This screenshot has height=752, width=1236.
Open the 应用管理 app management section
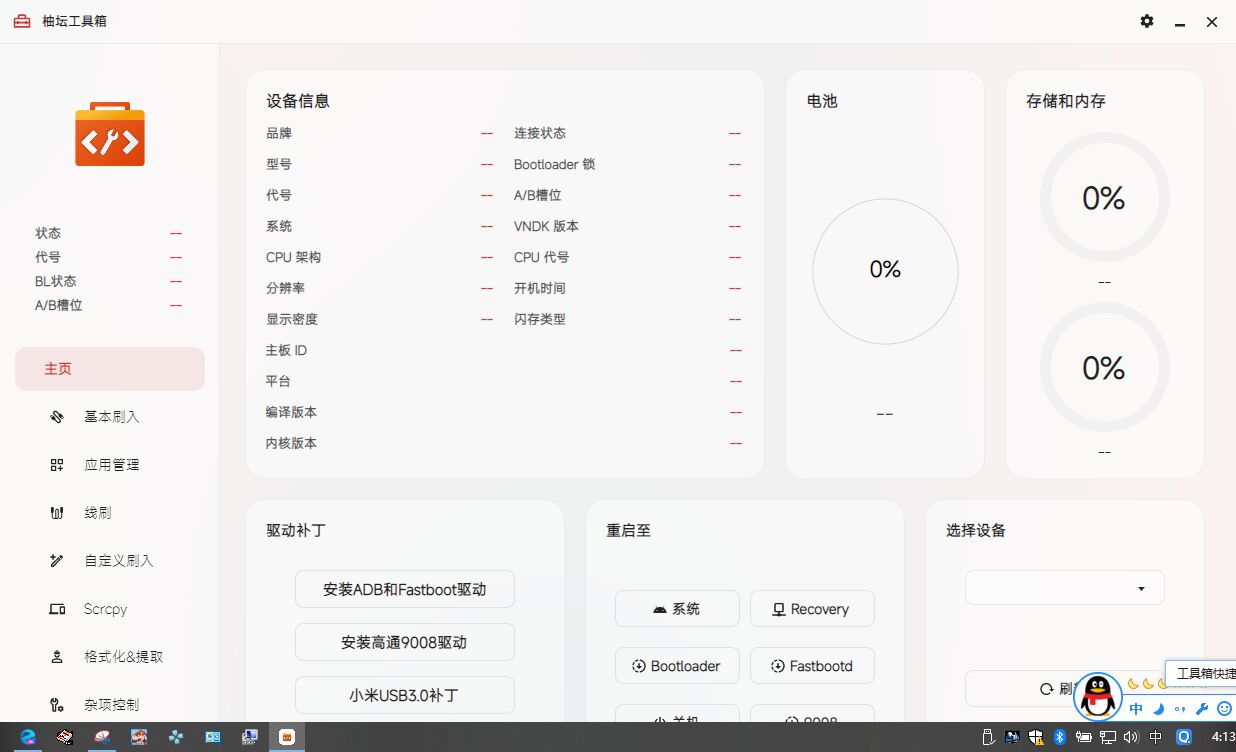[x=110, y=464]
